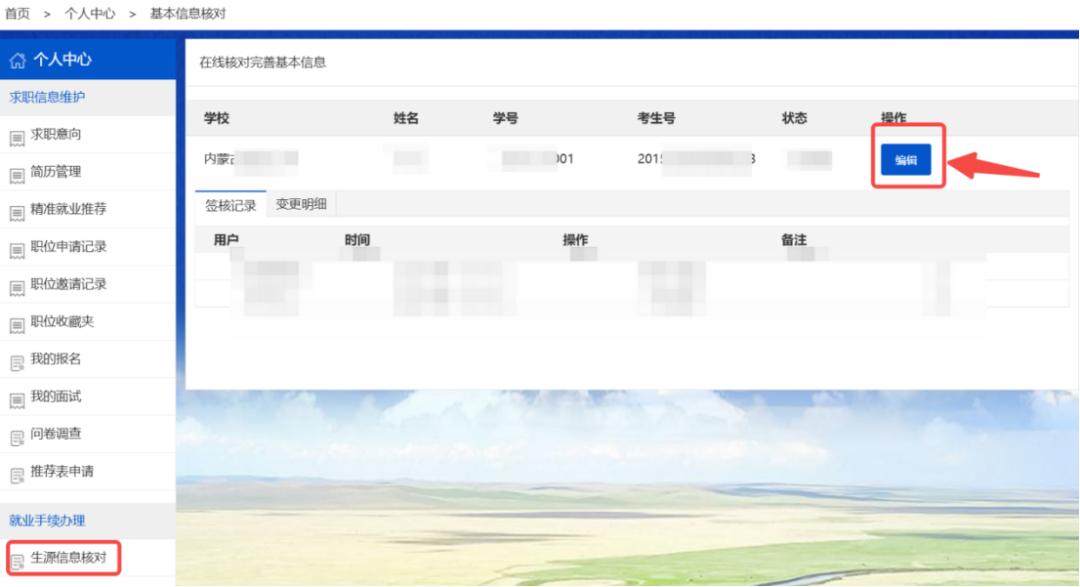Open 个人中心 from the breadcrumb
Screen dimensions: 1080x587
tap(90, 15)
